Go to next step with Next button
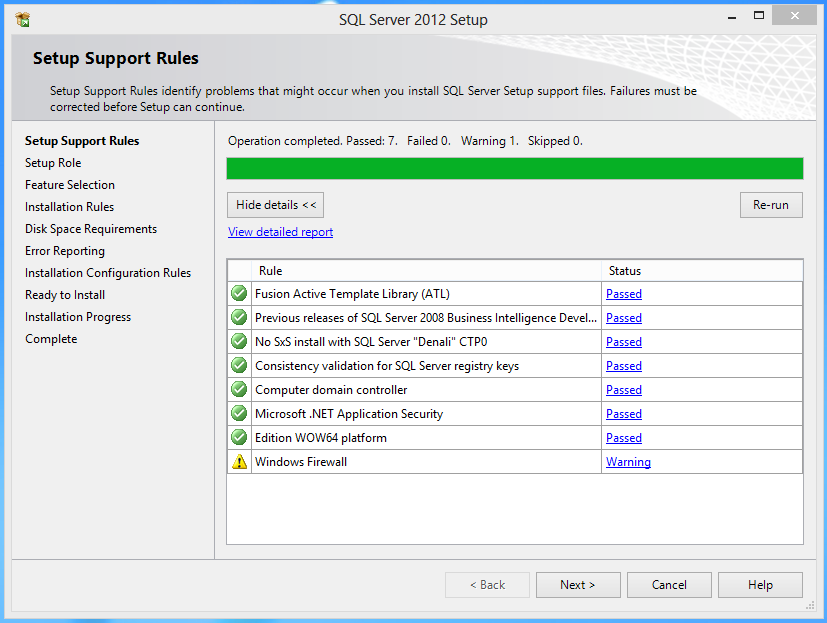The width and height of the screenshot is (827, 623). click(578, 584)
